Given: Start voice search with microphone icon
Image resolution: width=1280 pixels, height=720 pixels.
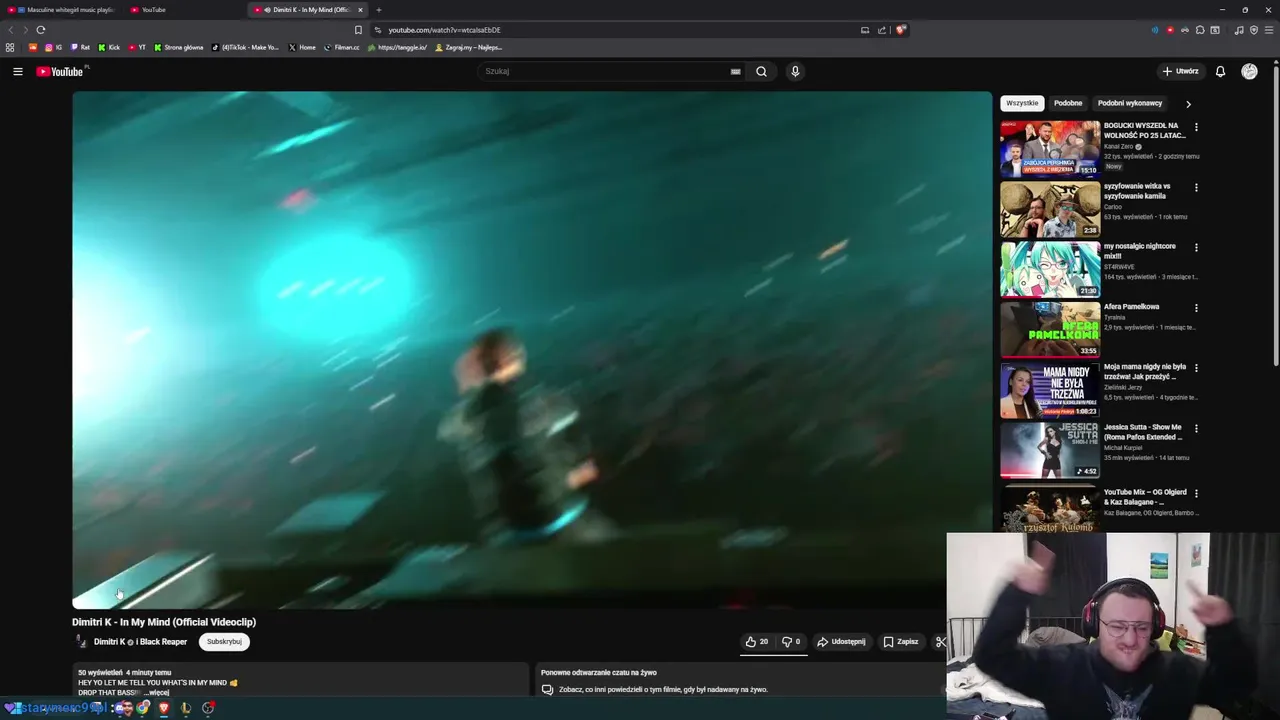Looking at the screenshot, I should (x=795, y=71).
